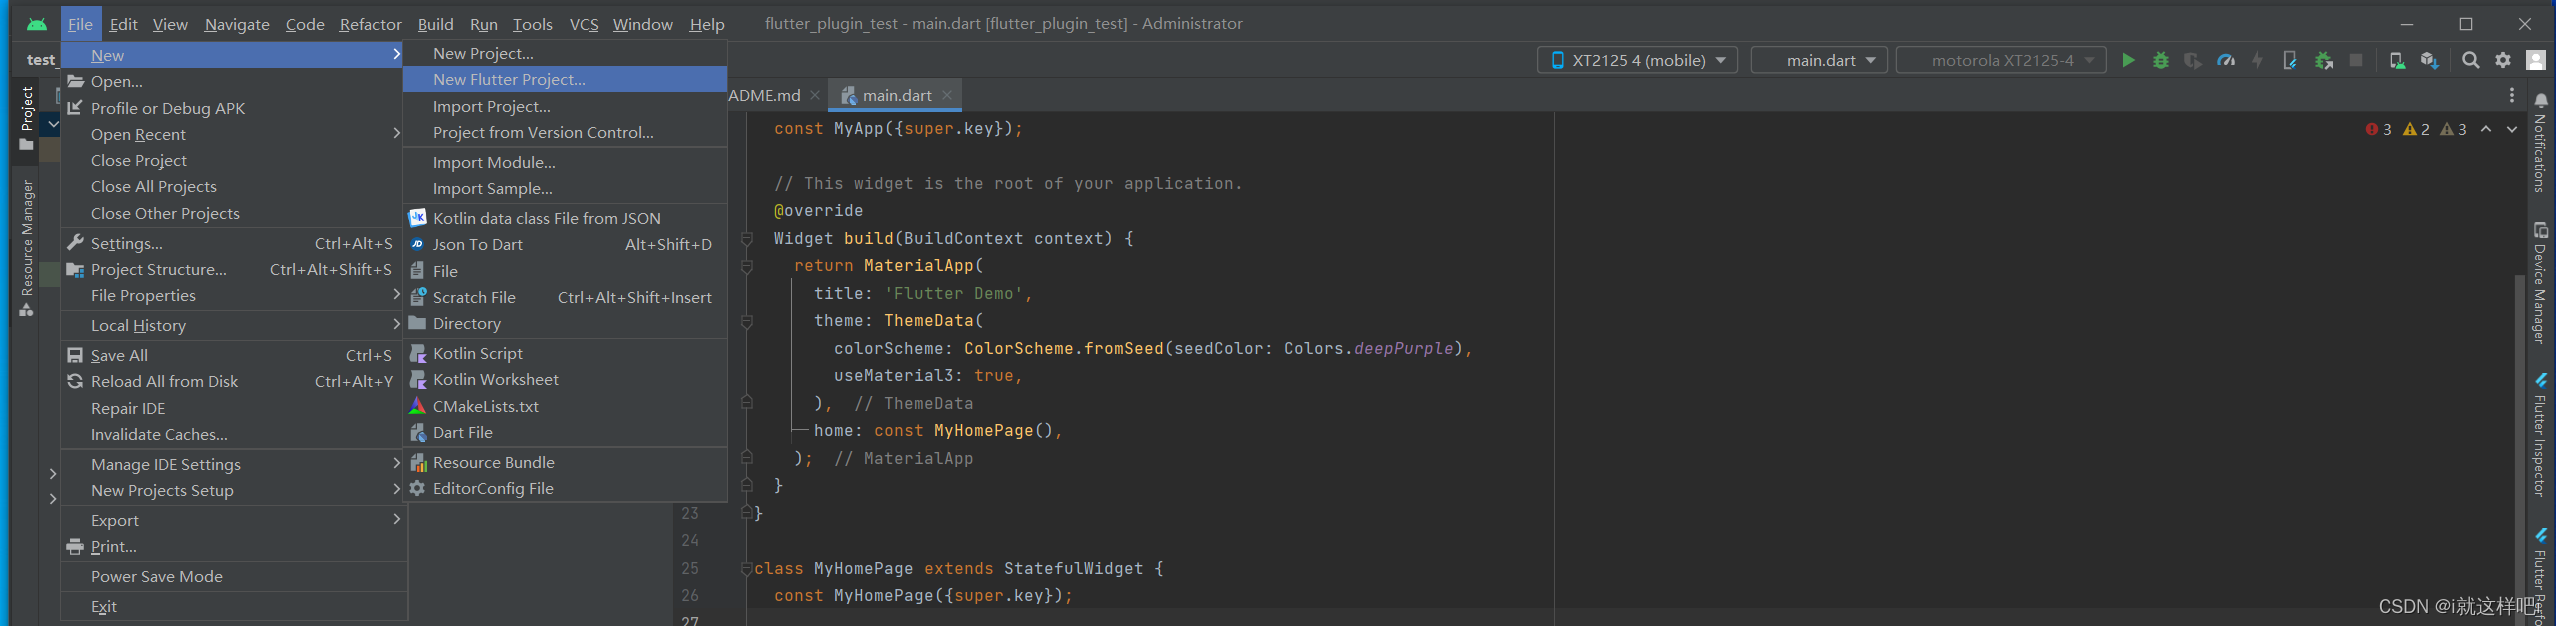2556x626 pixels.
Task: Click the user account avatar icon
Action: (2536, 60)
